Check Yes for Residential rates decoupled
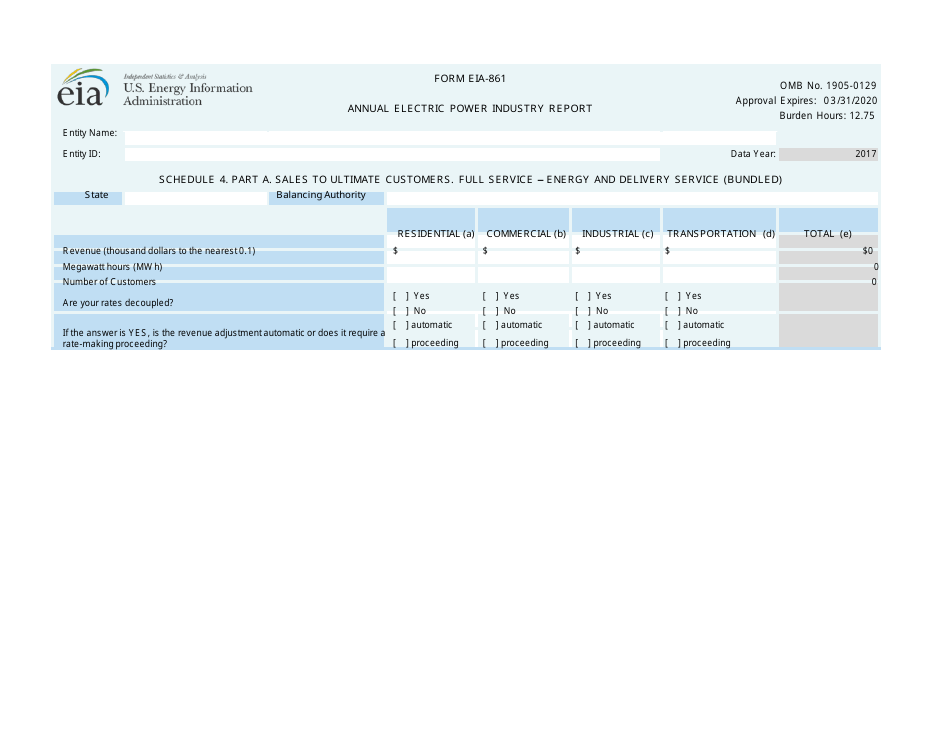 coord(400,296)
